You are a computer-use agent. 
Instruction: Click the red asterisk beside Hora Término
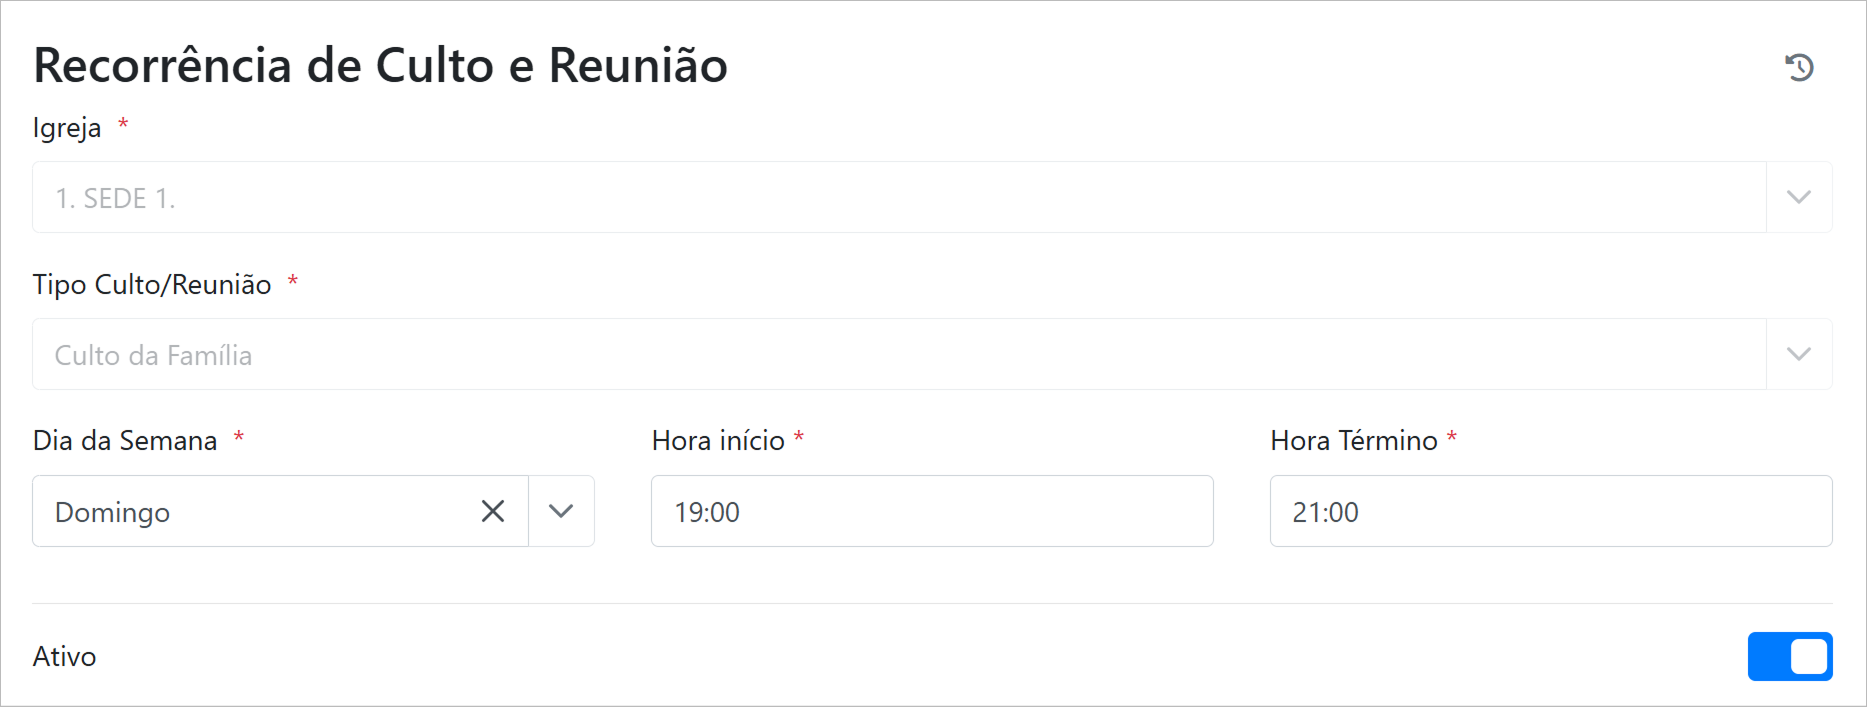(x=1451, y=438)
